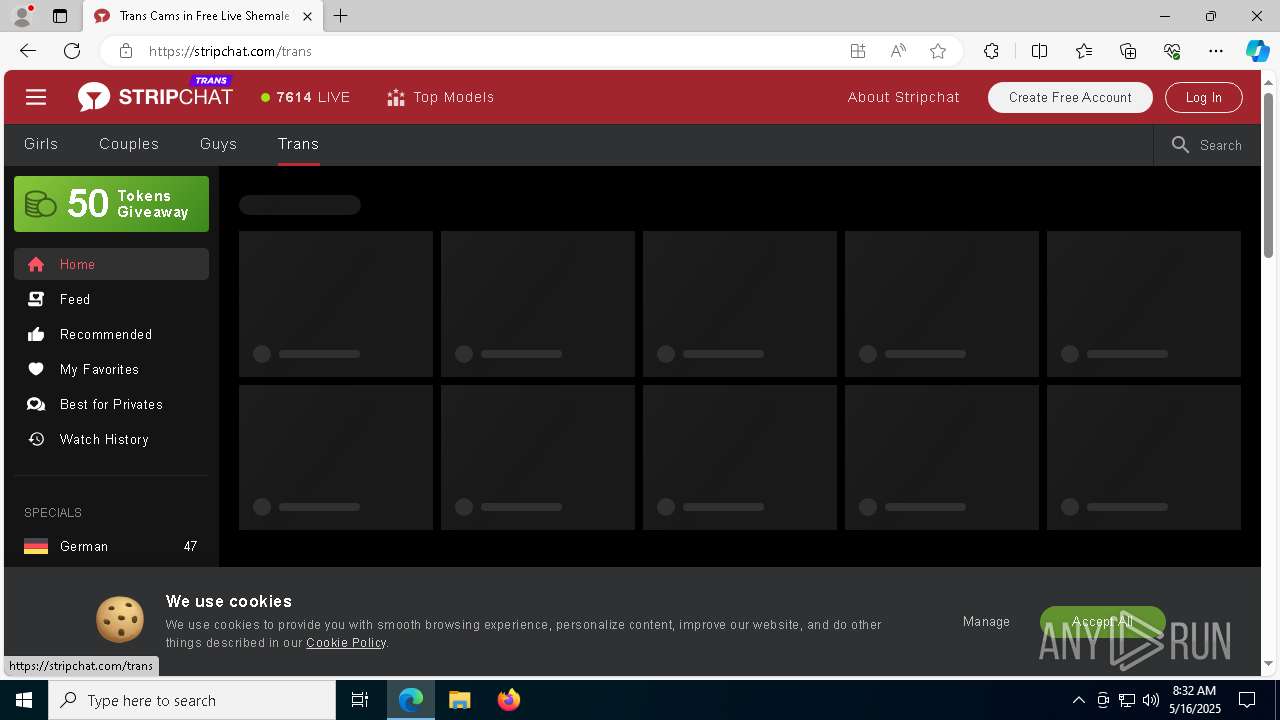Open Copilot in the browser

1257,51
